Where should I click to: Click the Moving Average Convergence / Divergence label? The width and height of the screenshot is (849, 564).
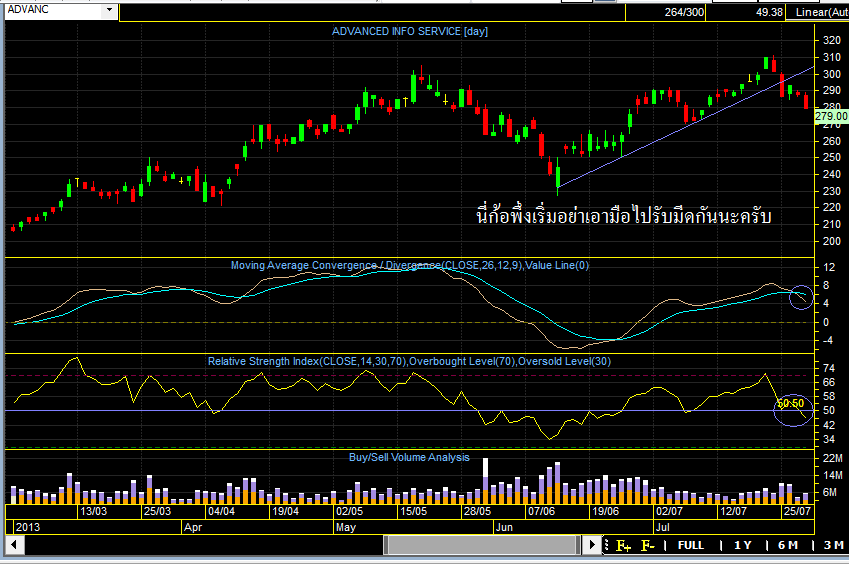click(409, 265)
